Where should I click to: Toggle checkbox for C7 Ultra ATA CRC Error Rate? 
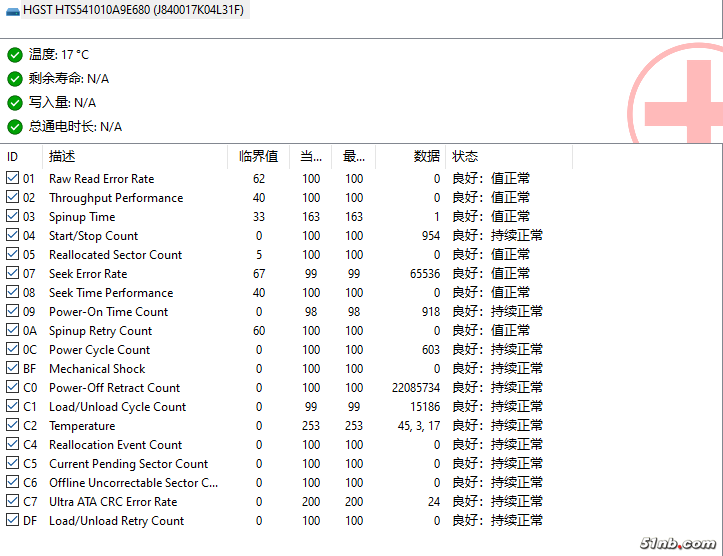pyautogui.click(x=12, y=502)
